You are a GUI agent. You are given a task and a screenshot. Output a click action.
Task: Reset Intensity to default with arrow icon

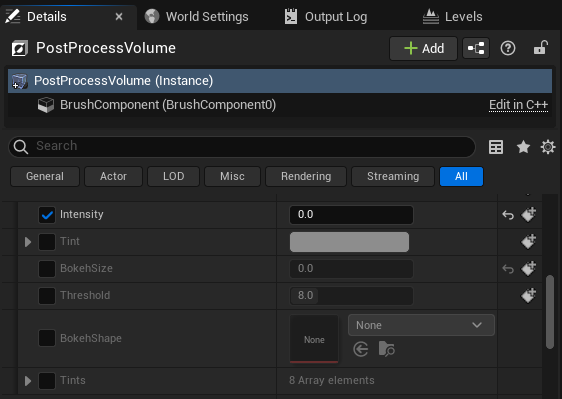(508, 215)
